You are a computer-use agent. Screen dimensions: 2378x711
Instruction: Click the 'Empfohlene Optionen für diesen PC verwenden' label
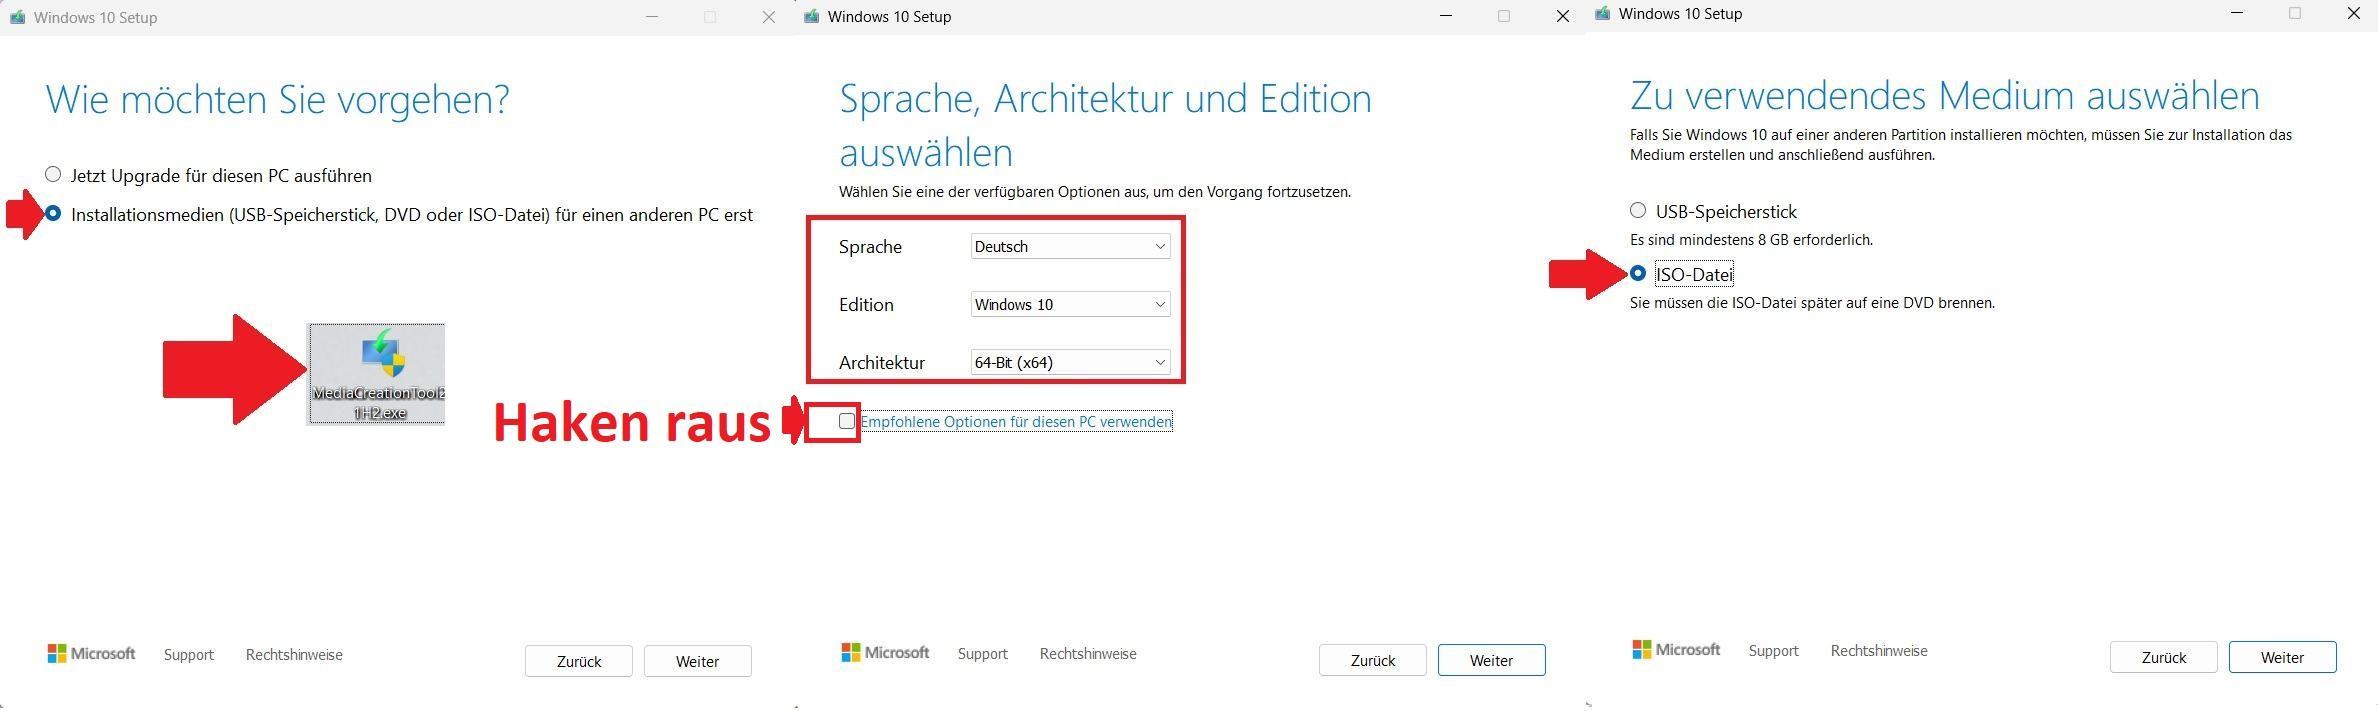coord(1016,422)
